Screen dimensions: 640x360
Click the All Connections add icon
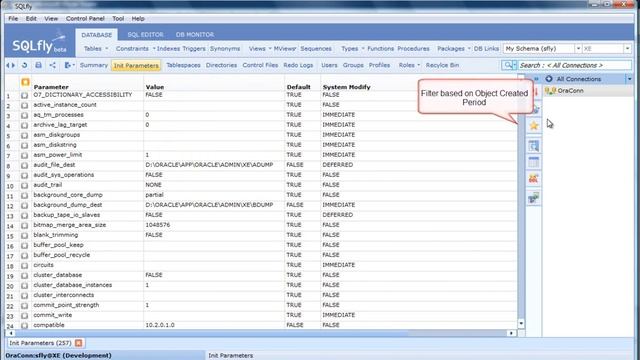coord(549,79)
